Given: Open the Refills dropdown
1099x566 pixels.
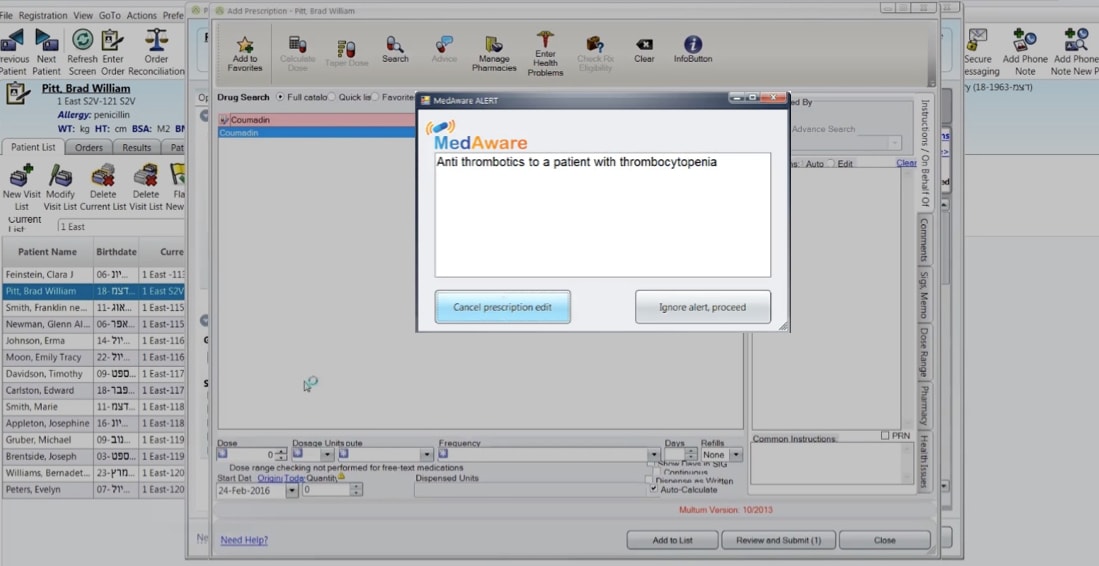Looking at the screenshot, I should 735,455.
